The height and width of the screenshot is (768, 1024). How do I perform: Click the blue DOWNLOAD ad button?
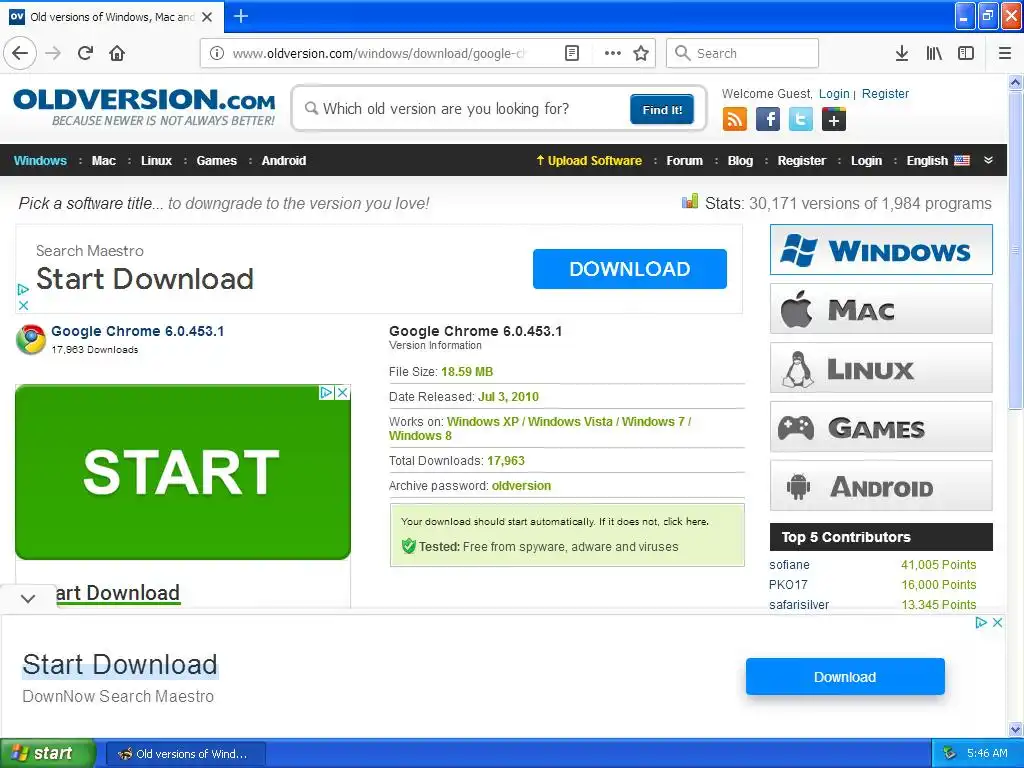click(630, 268)
